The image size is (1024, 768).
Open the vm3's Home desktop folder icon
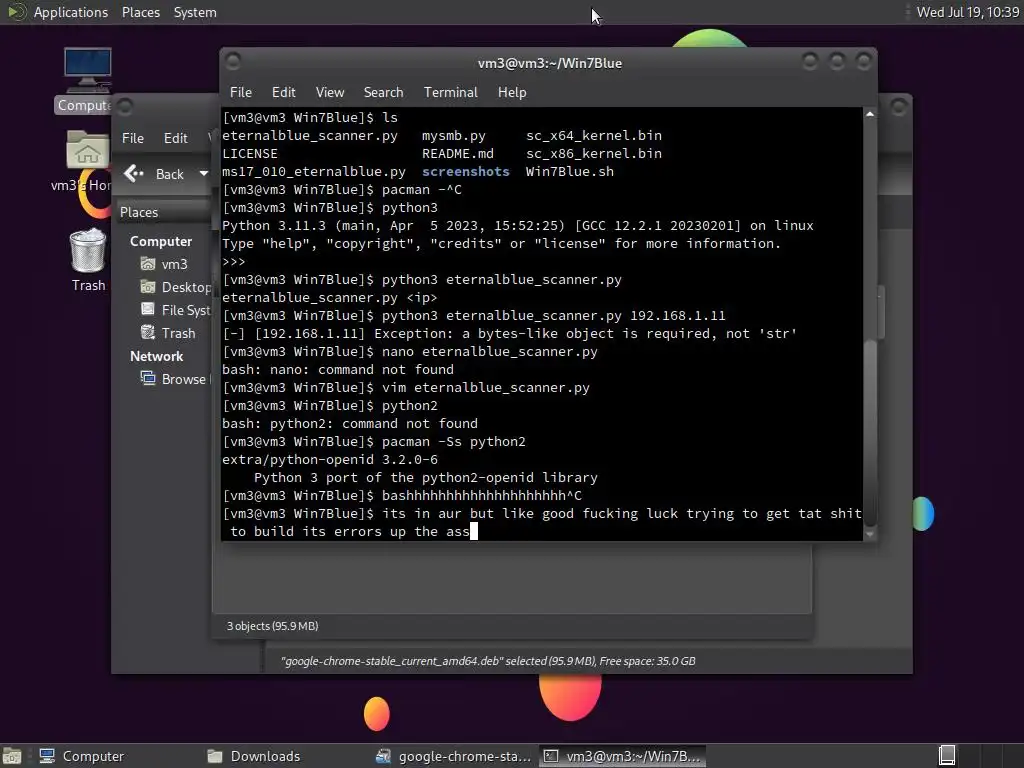pyautogui.click(x=87, y=150)
